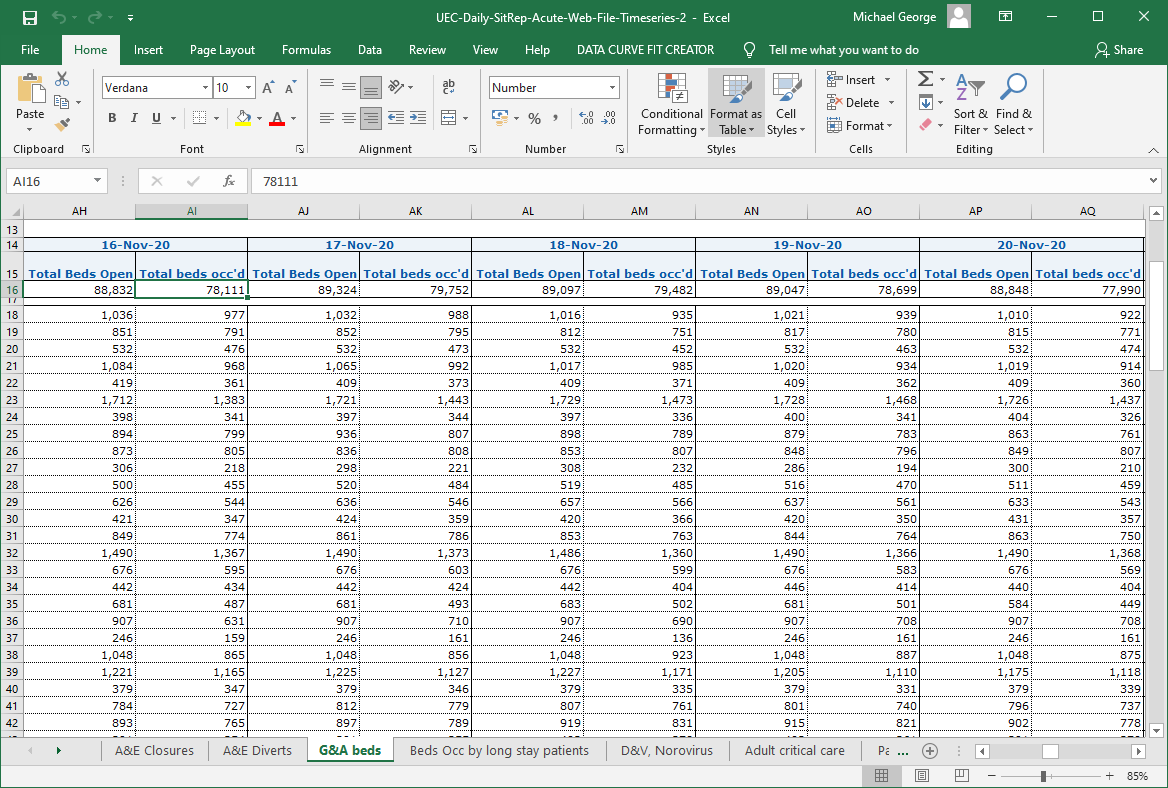The height and width of the screenshot is (788, 1168).
Task: Switch to the Formulas tab
Action: pyautogui.click(x=306, y=50)
